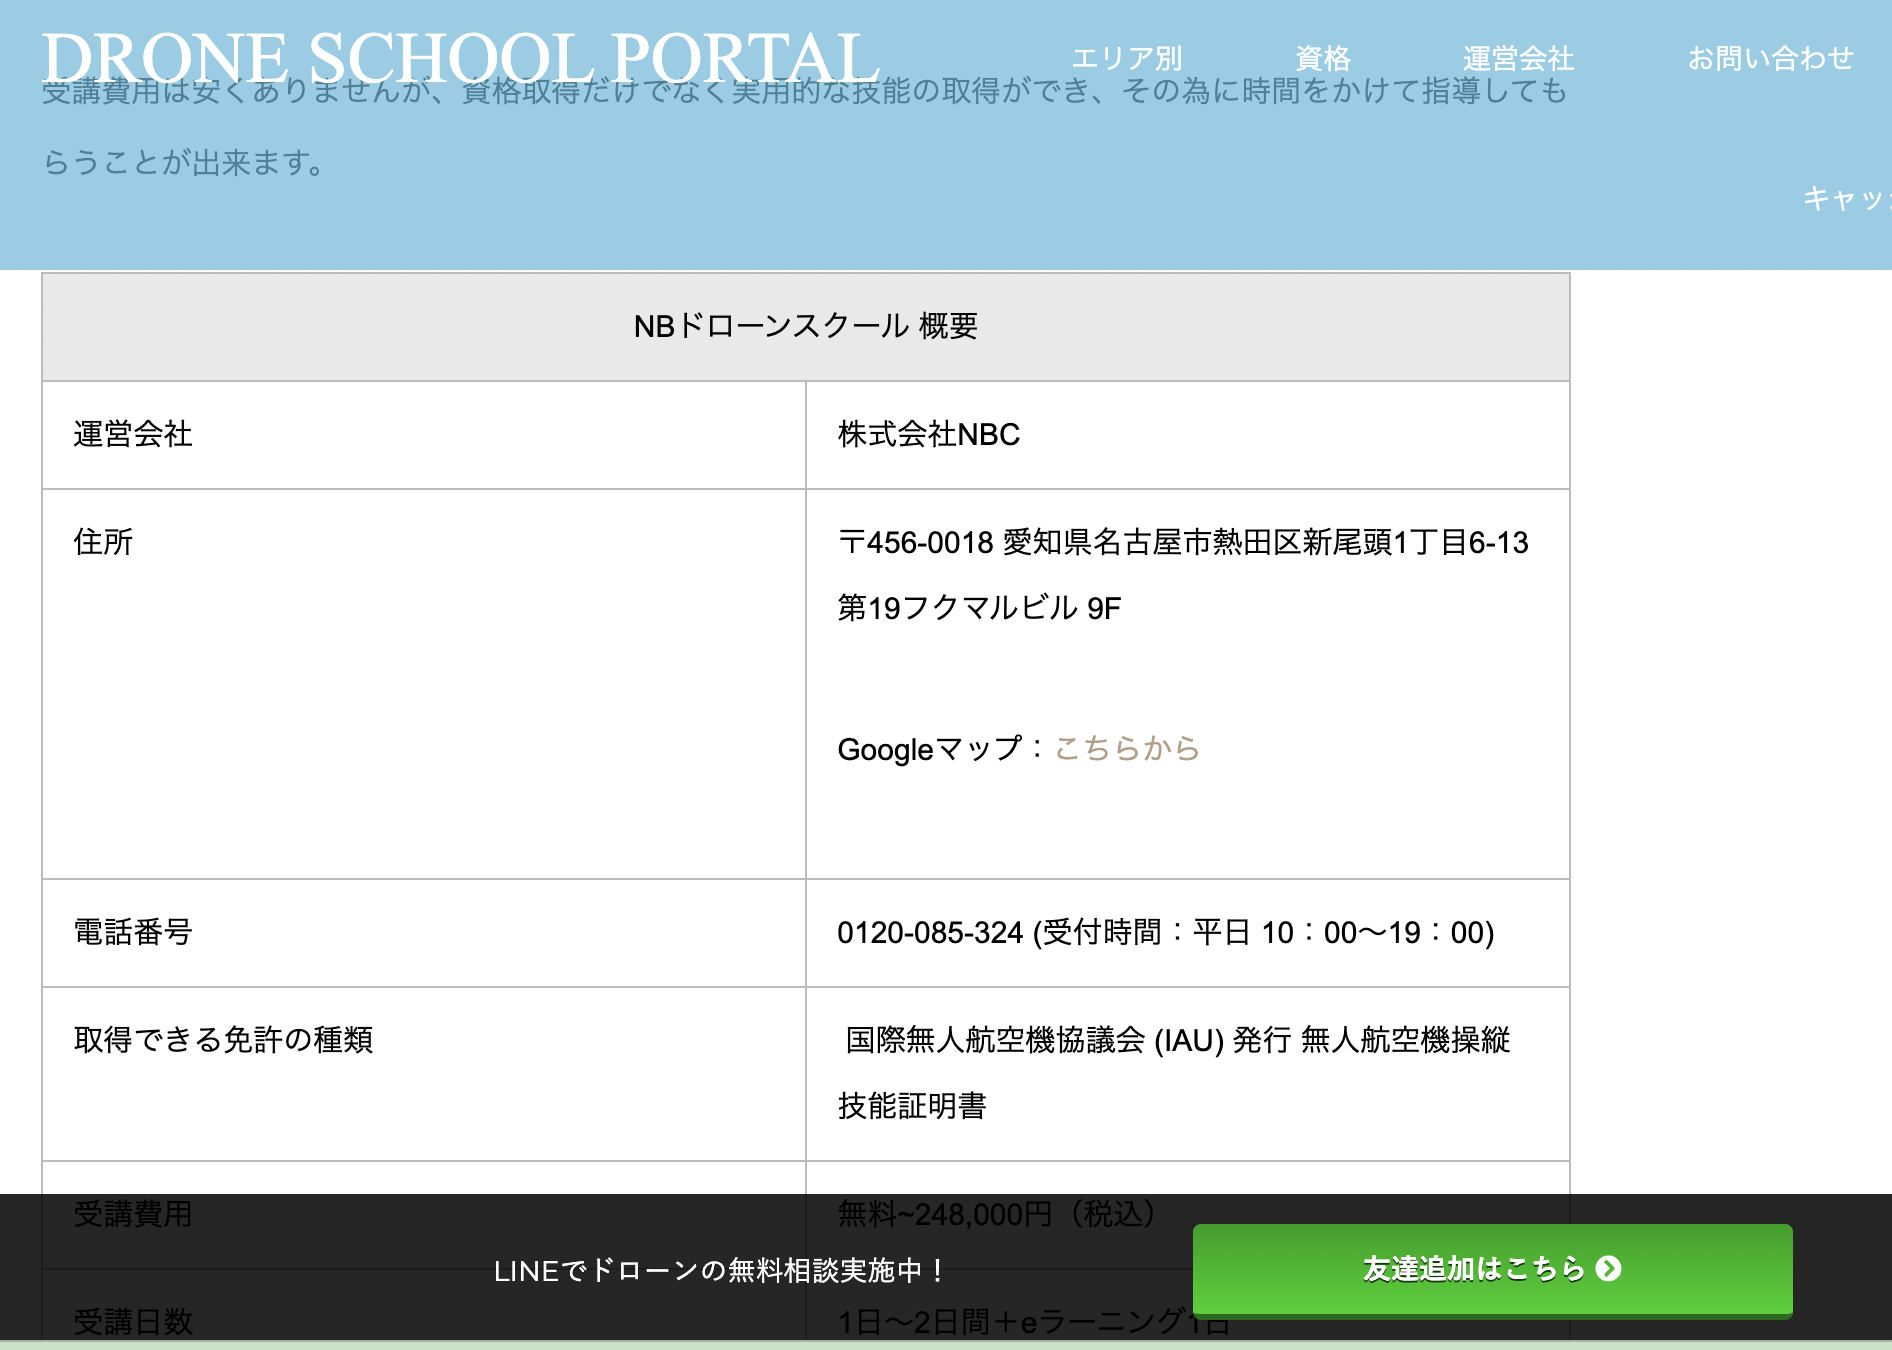The width and height of the screenshot is (1892, 1350).
Task: Select the らうことが出来ます paragraph text
Action: click(x=184, y=162)
